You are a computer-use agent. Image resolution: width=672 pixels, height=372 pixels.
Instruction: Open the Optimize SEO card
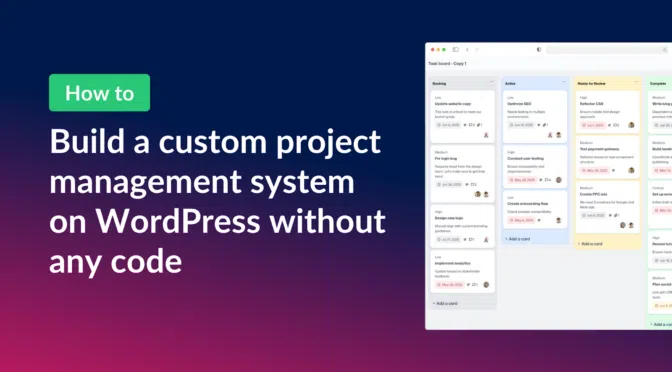point(535,116)
